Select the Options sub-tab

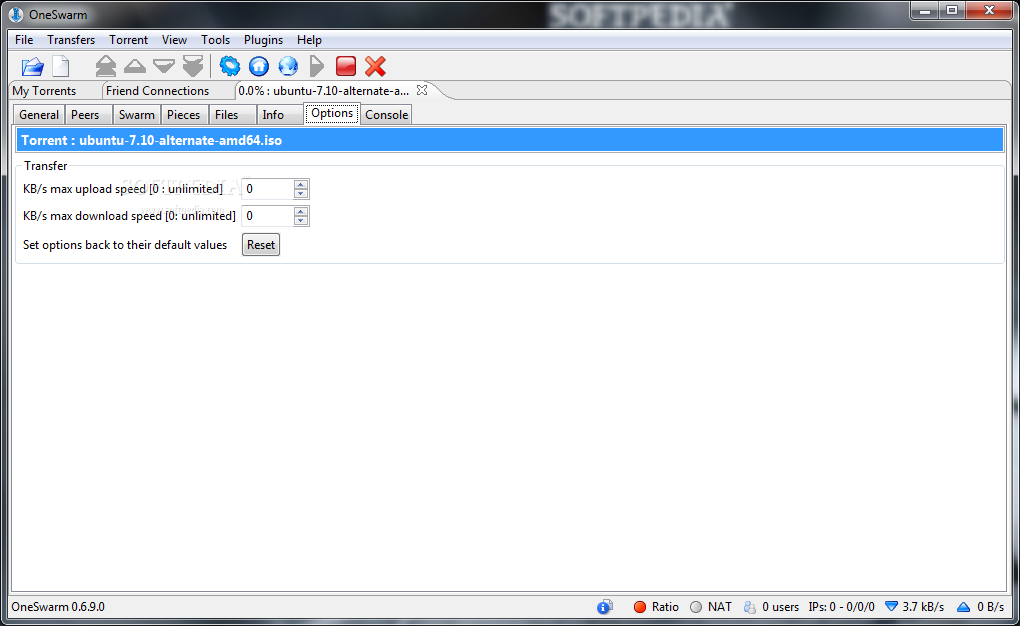(332, 113)
